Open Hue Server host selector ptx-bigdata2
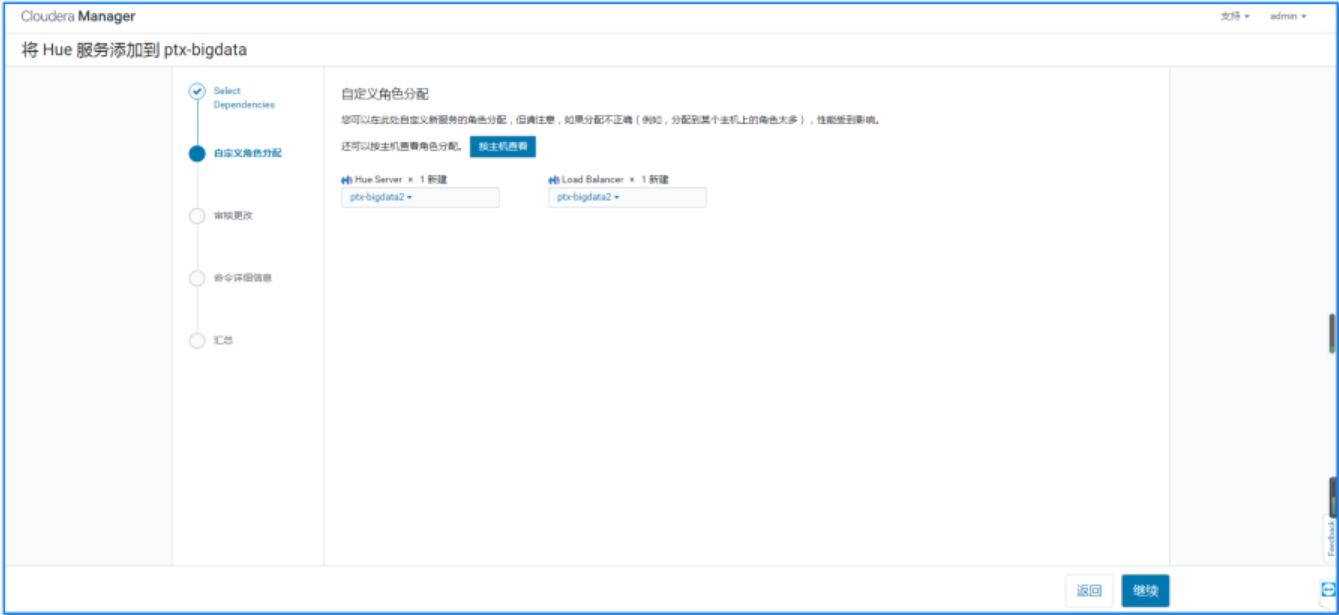The width and height of the screenshot is (1339, 615). (420, 197)
